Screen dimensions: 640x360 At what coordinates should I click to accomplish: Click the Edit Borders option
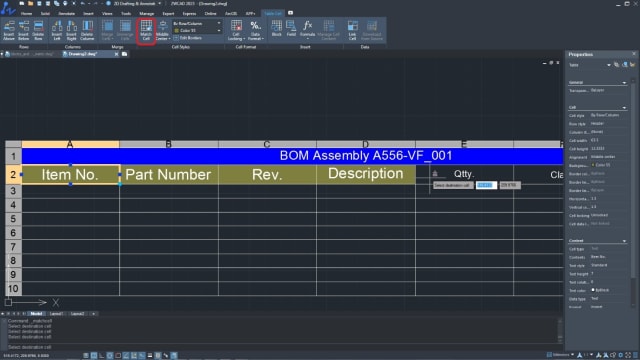187,38
